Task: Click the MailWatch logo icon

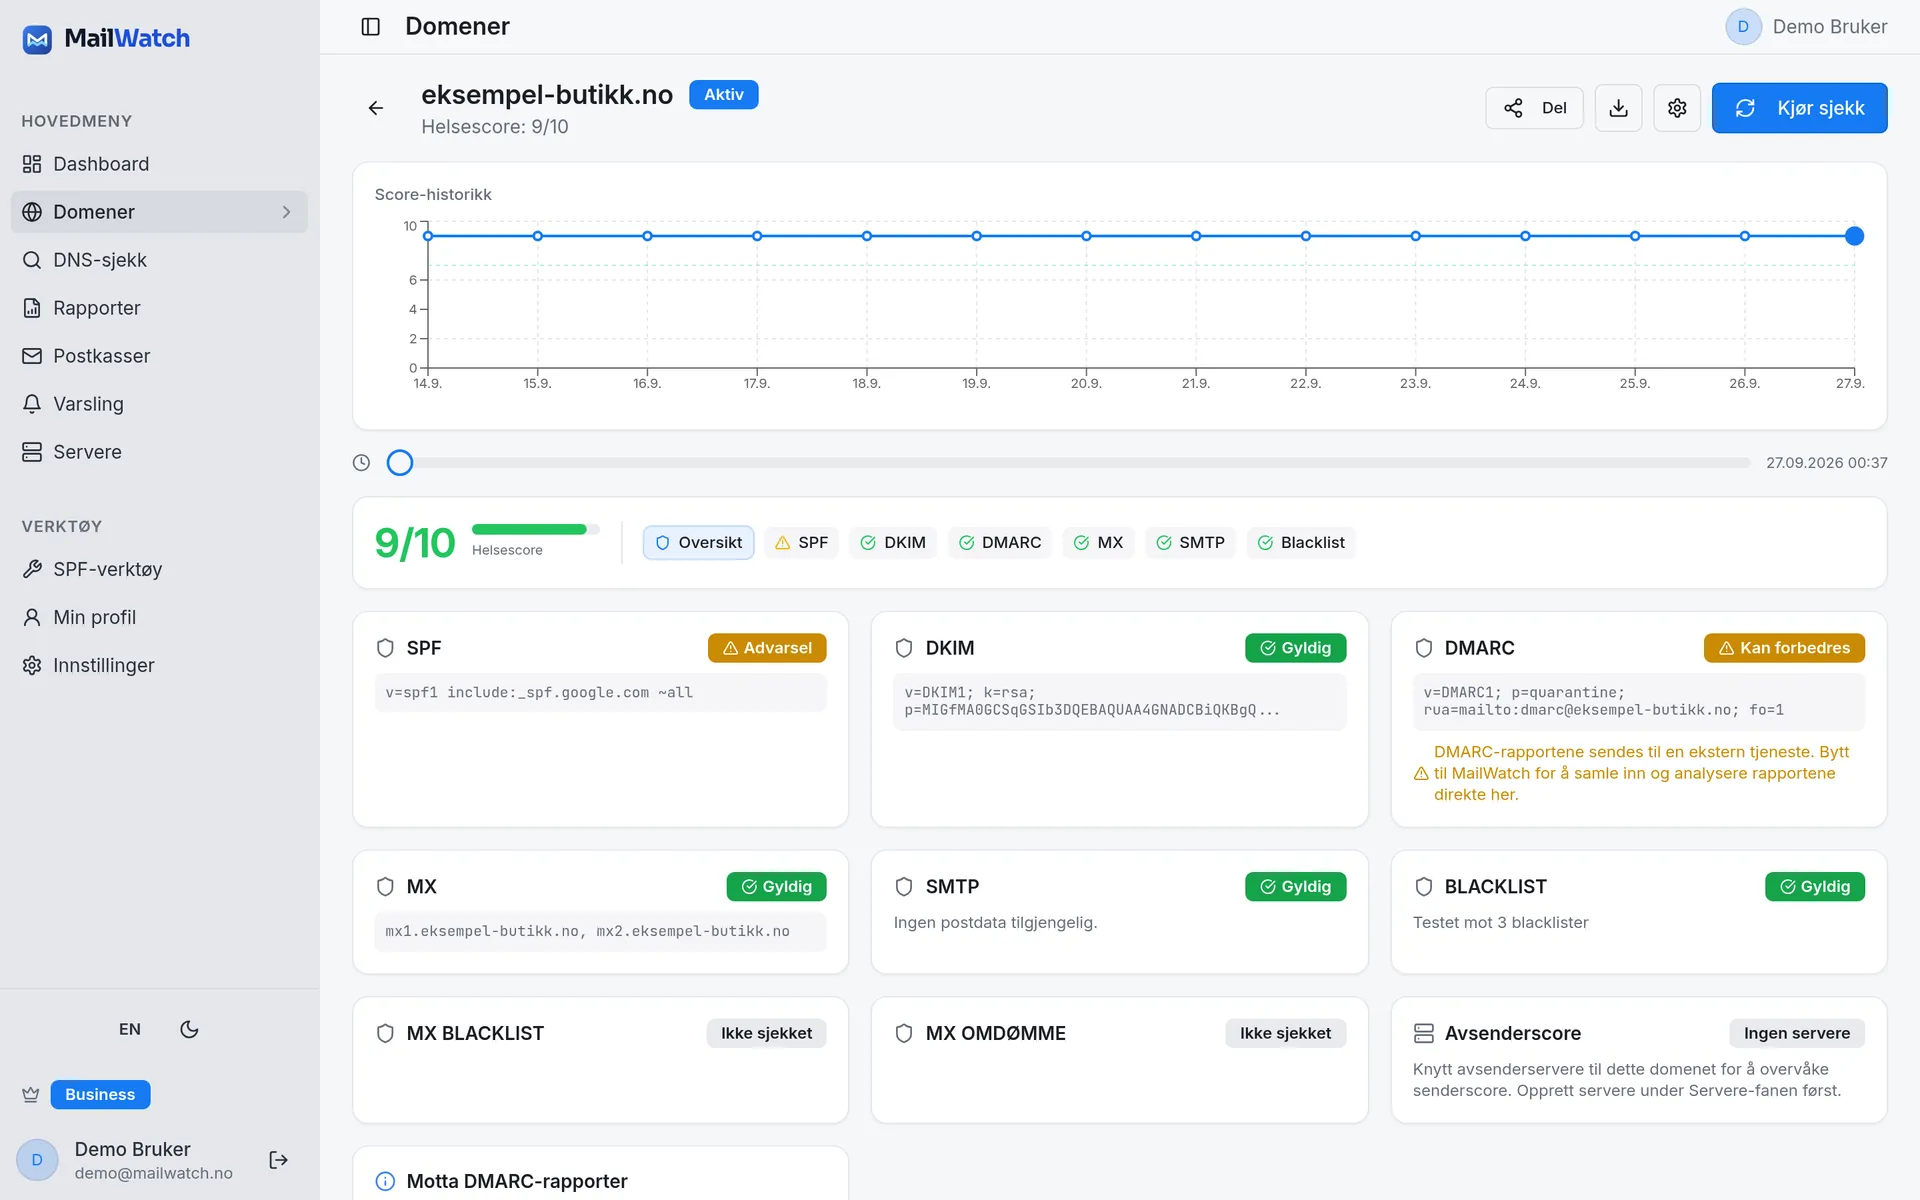Action: [x=37, y=39]
